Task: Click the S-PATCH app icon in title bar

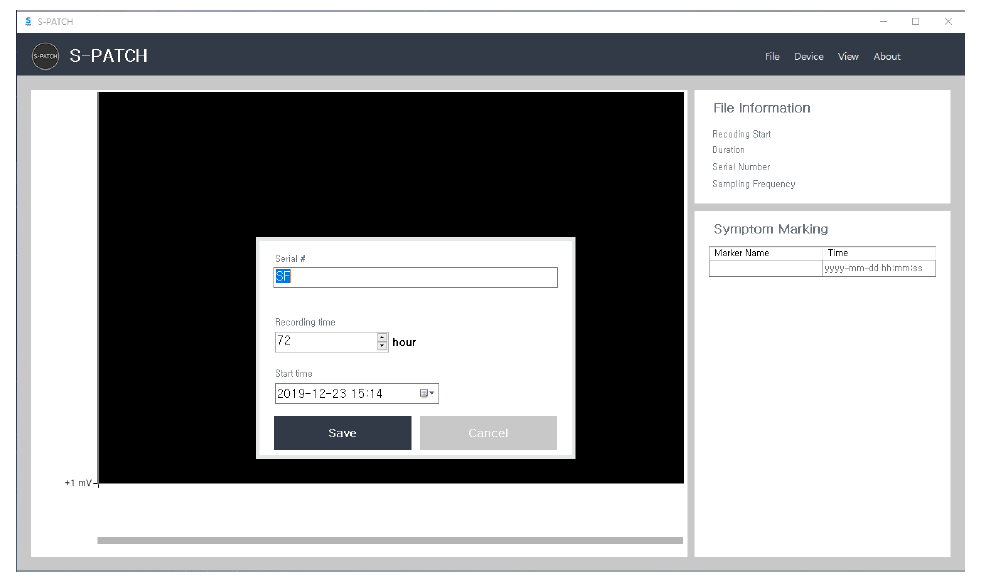Action: click(27, 21)
